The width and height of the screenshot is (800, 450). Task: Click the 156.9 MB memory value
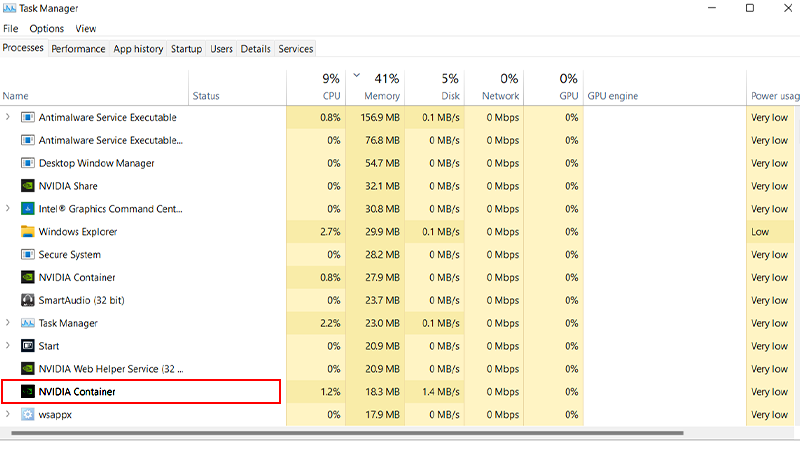point(380,117)
